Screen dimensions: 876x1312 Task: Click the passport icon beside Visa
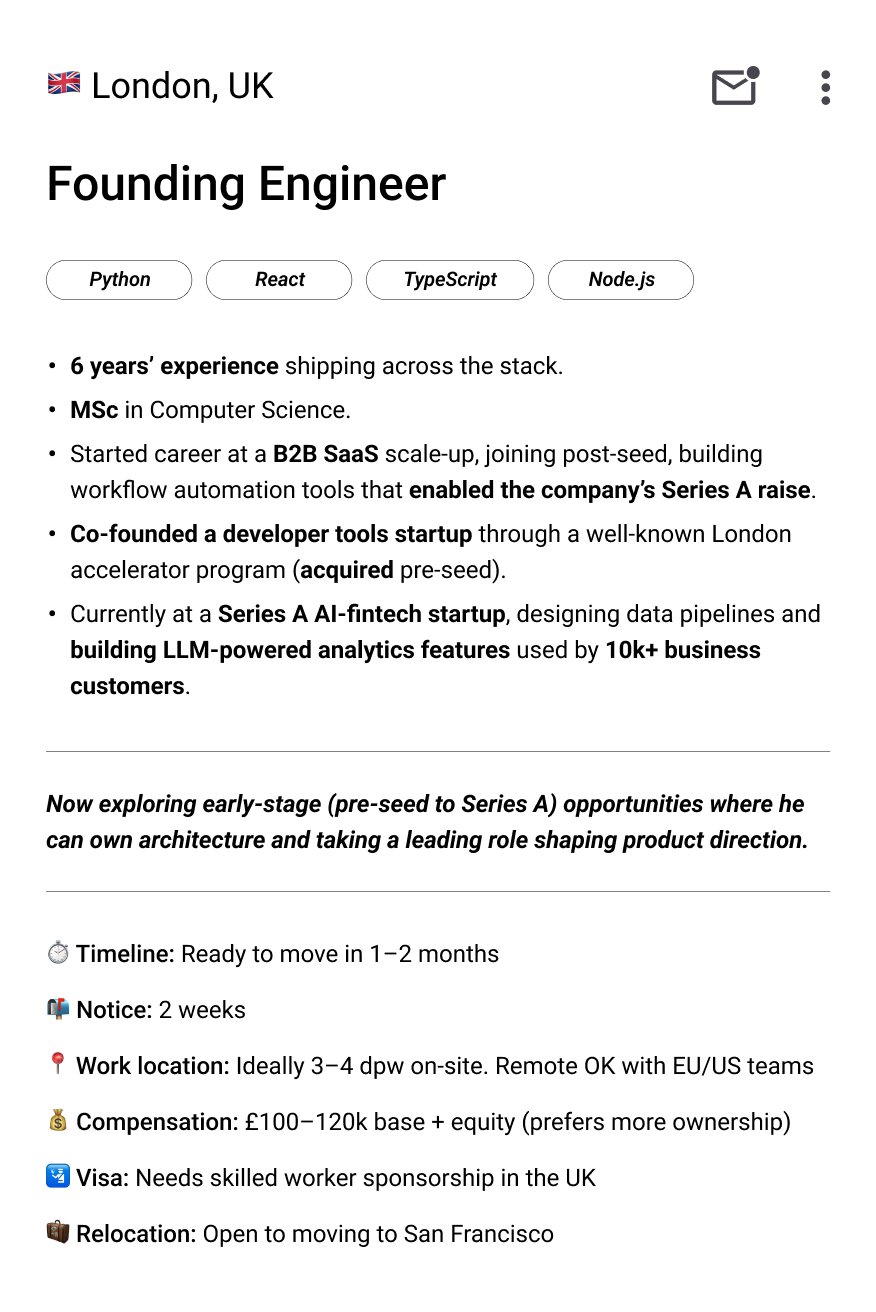(58, 1177)
